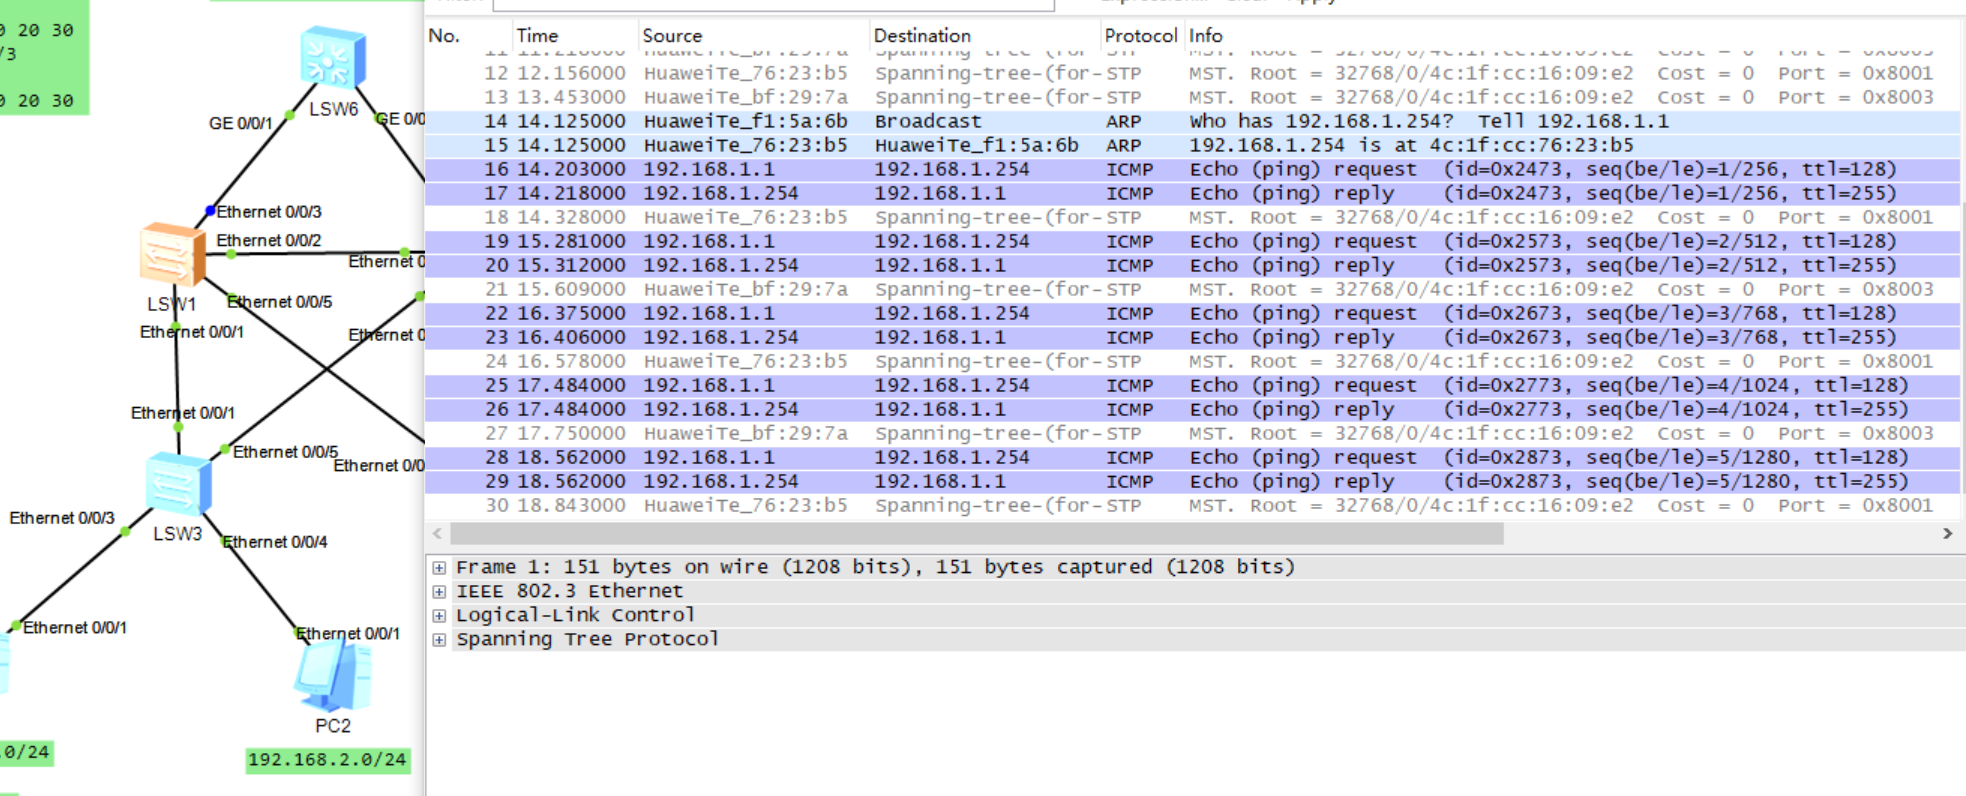This screenshot has height=796, width=1966.
Task: Select packet 12 STP row
Action: click(x=1192, y=73)
